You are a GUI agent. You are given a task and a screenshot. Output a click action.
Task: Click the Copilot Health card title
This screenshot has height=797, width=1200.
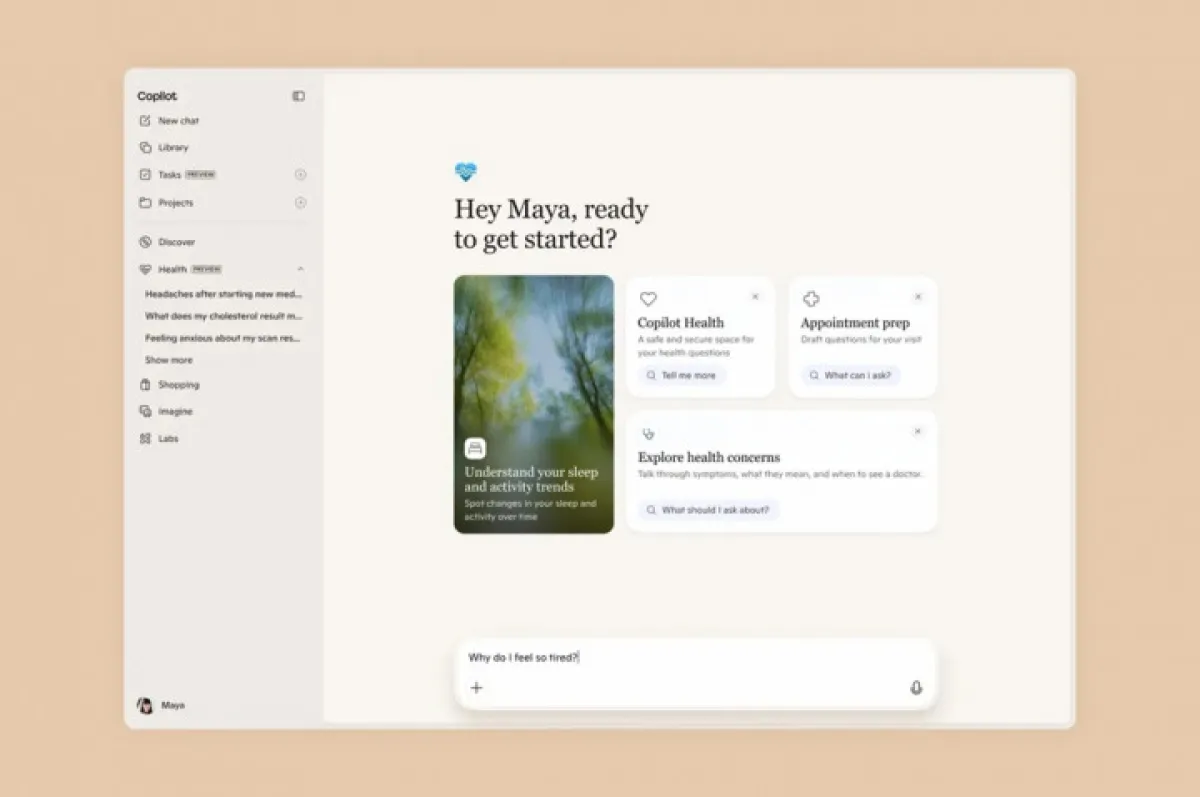click(x=680, y=323)
